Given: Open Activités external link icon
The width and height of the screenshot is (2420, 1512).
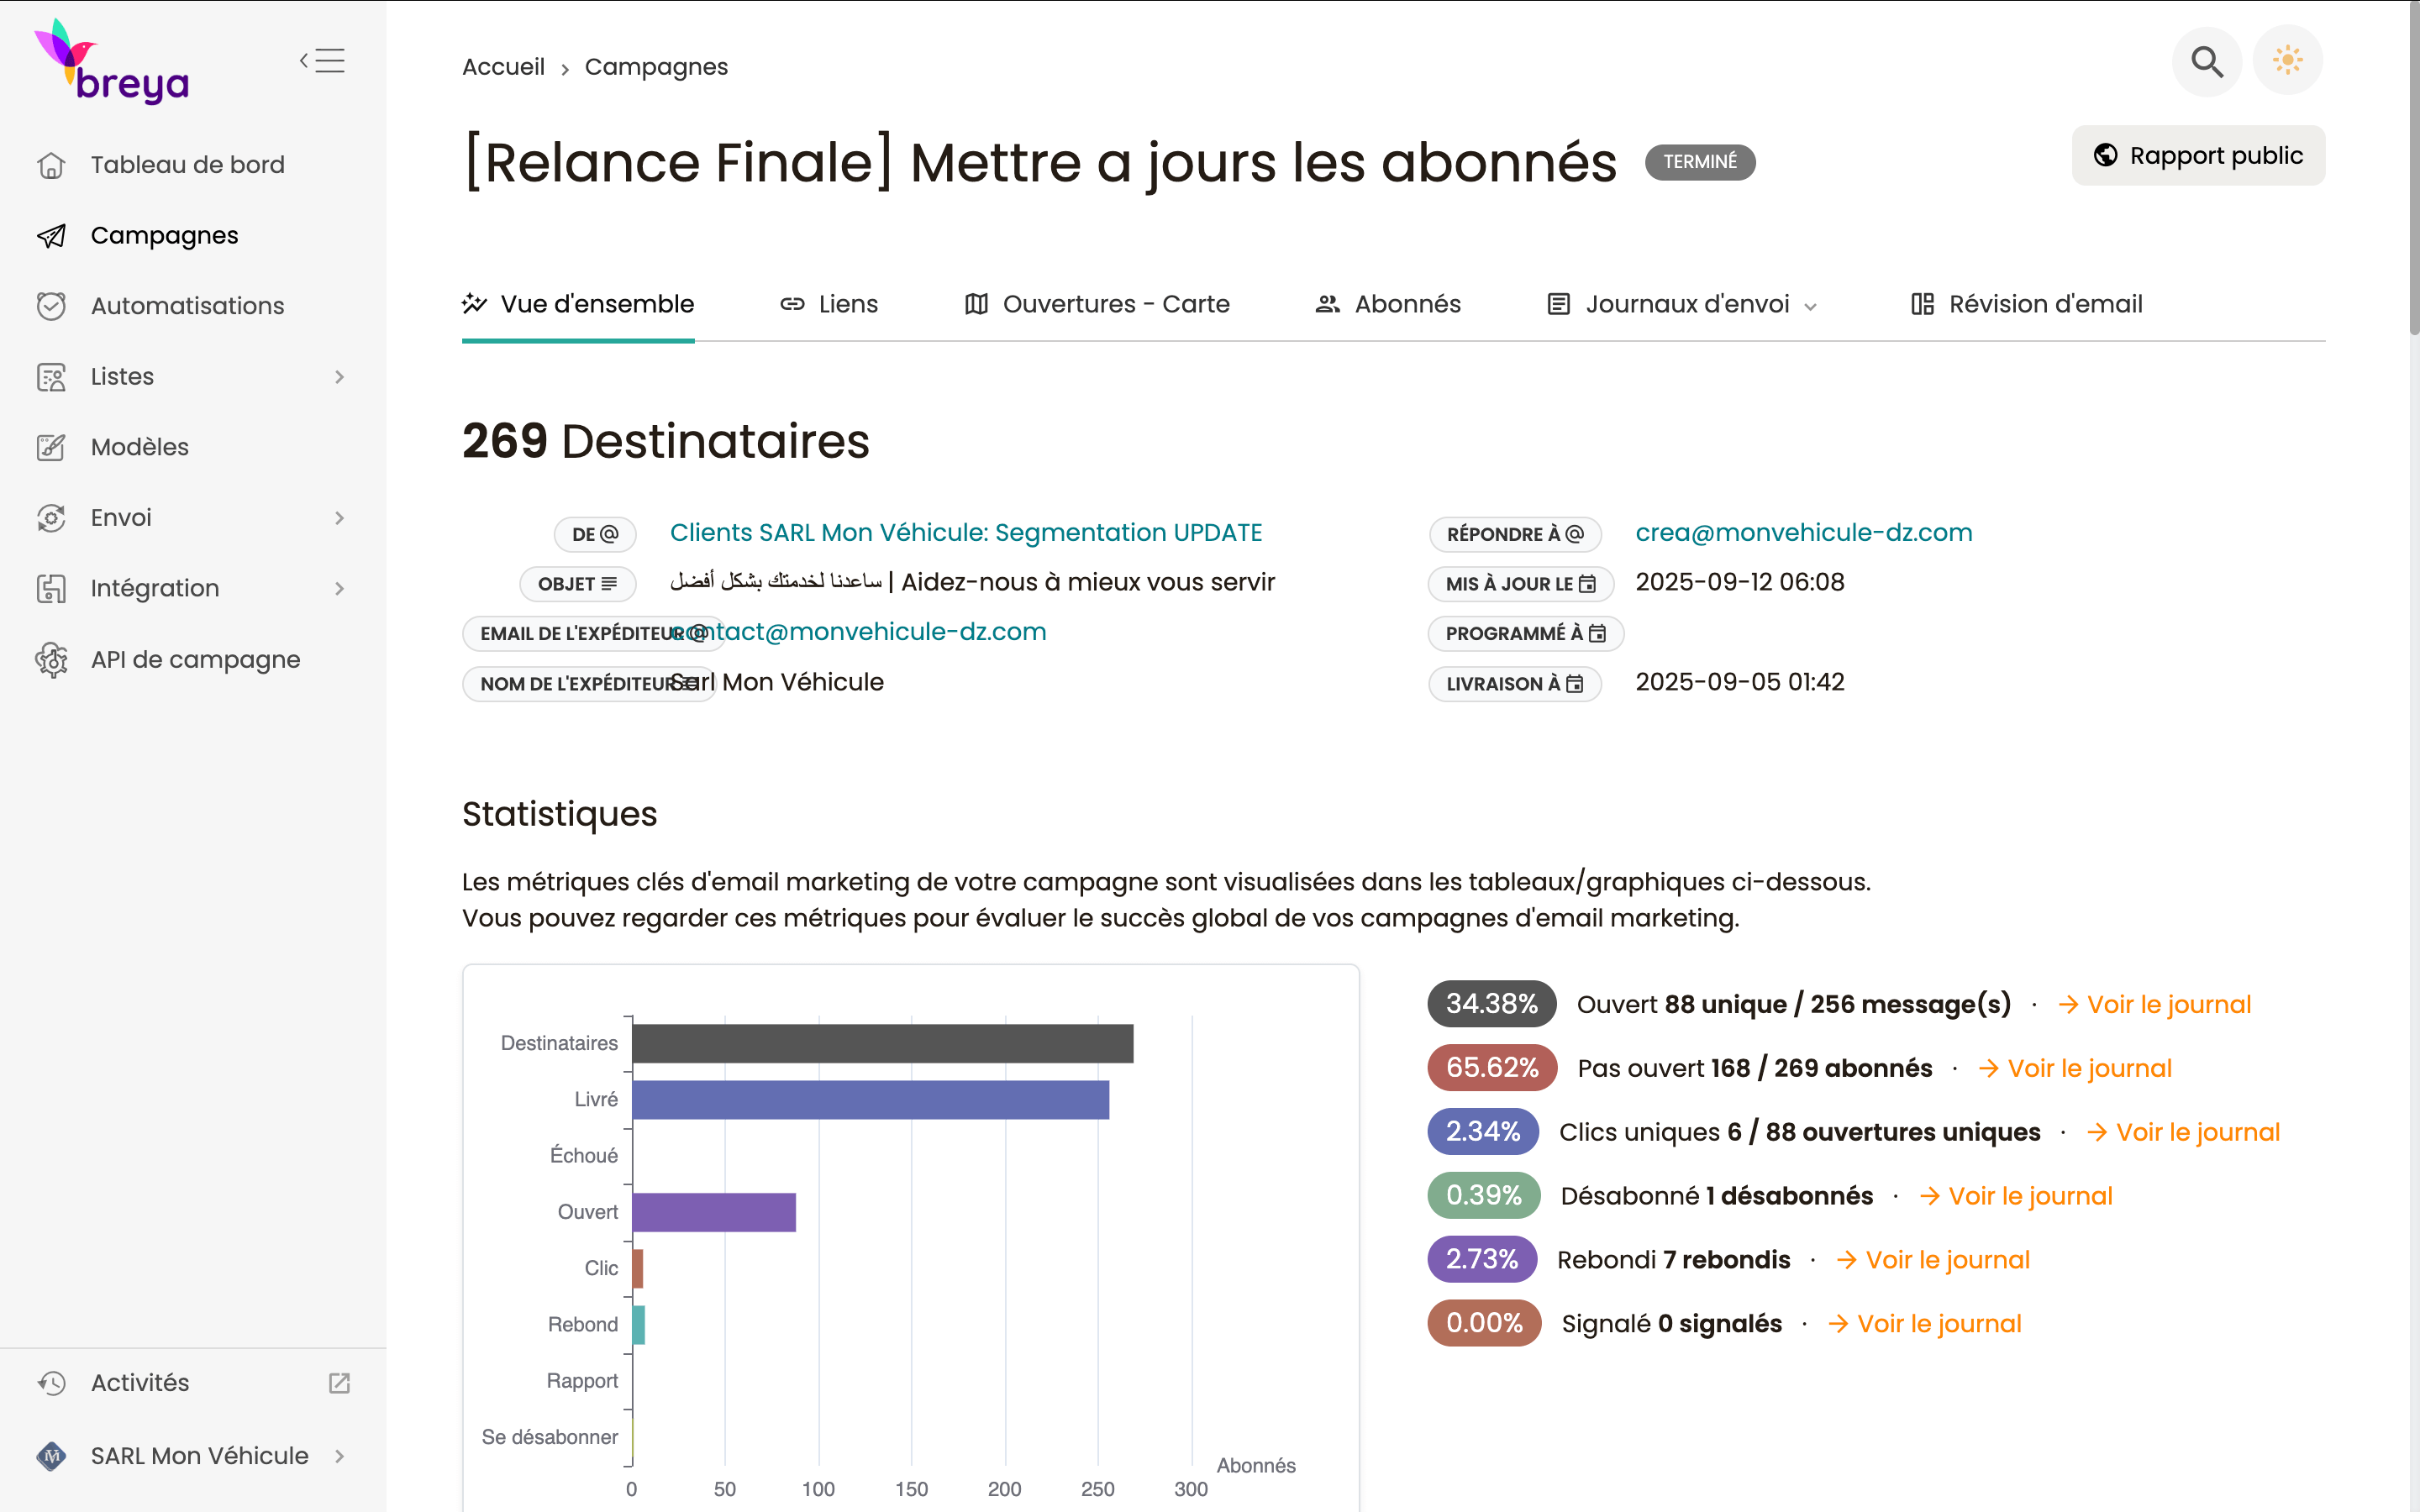Looking at the screenshot, I should click(339, 1383).
